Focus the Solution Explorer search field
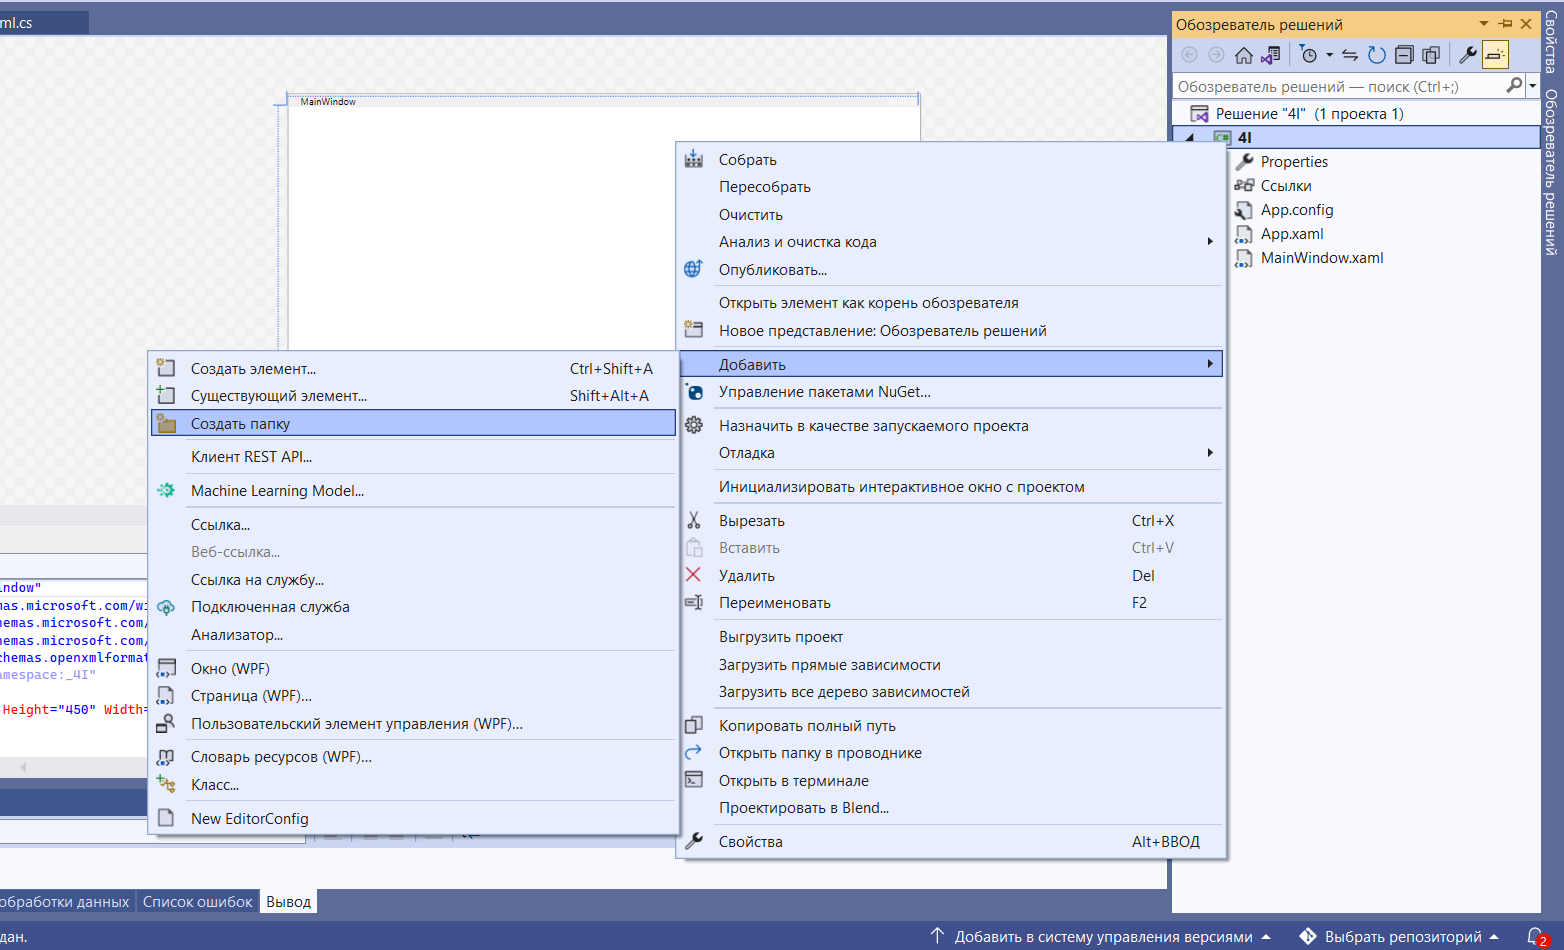The width and height of the screenshot is (1564, 950). point(1340,87)
